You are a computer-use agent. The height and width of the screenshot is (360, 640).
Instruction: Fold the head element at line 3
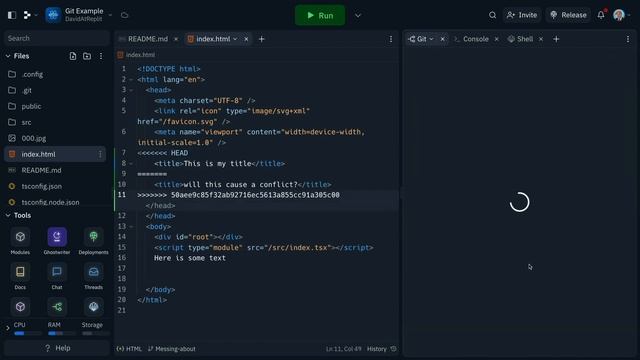click(x=131, y=90)
